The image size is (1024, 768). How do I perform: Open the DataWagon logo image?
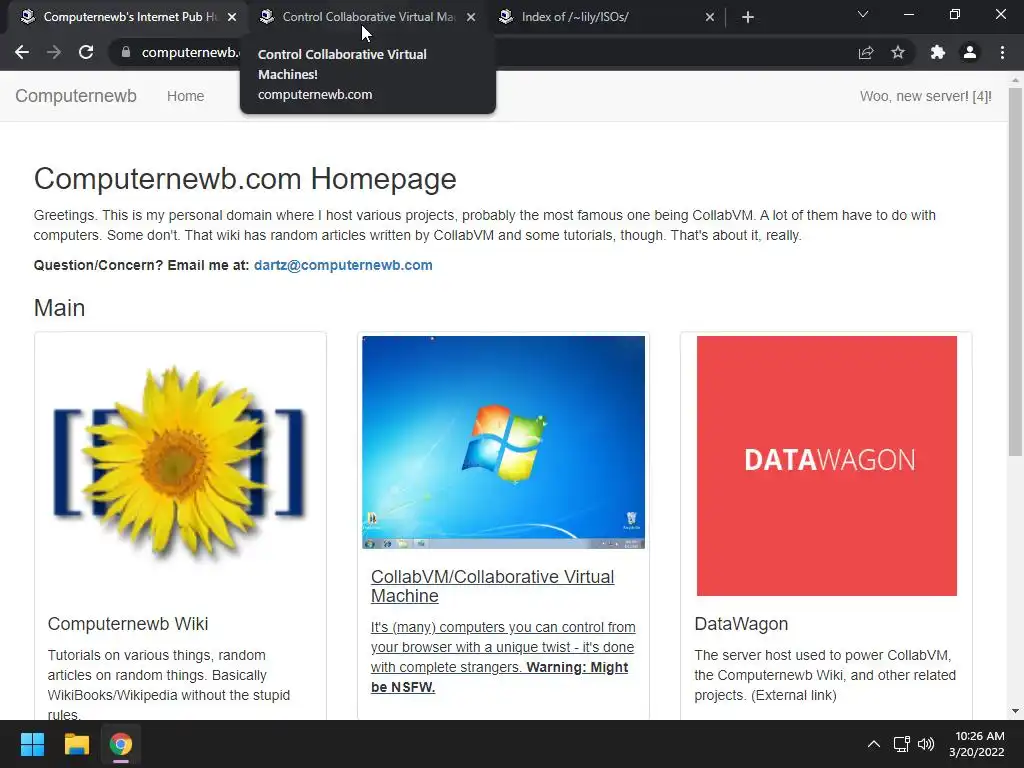point(827,466)
